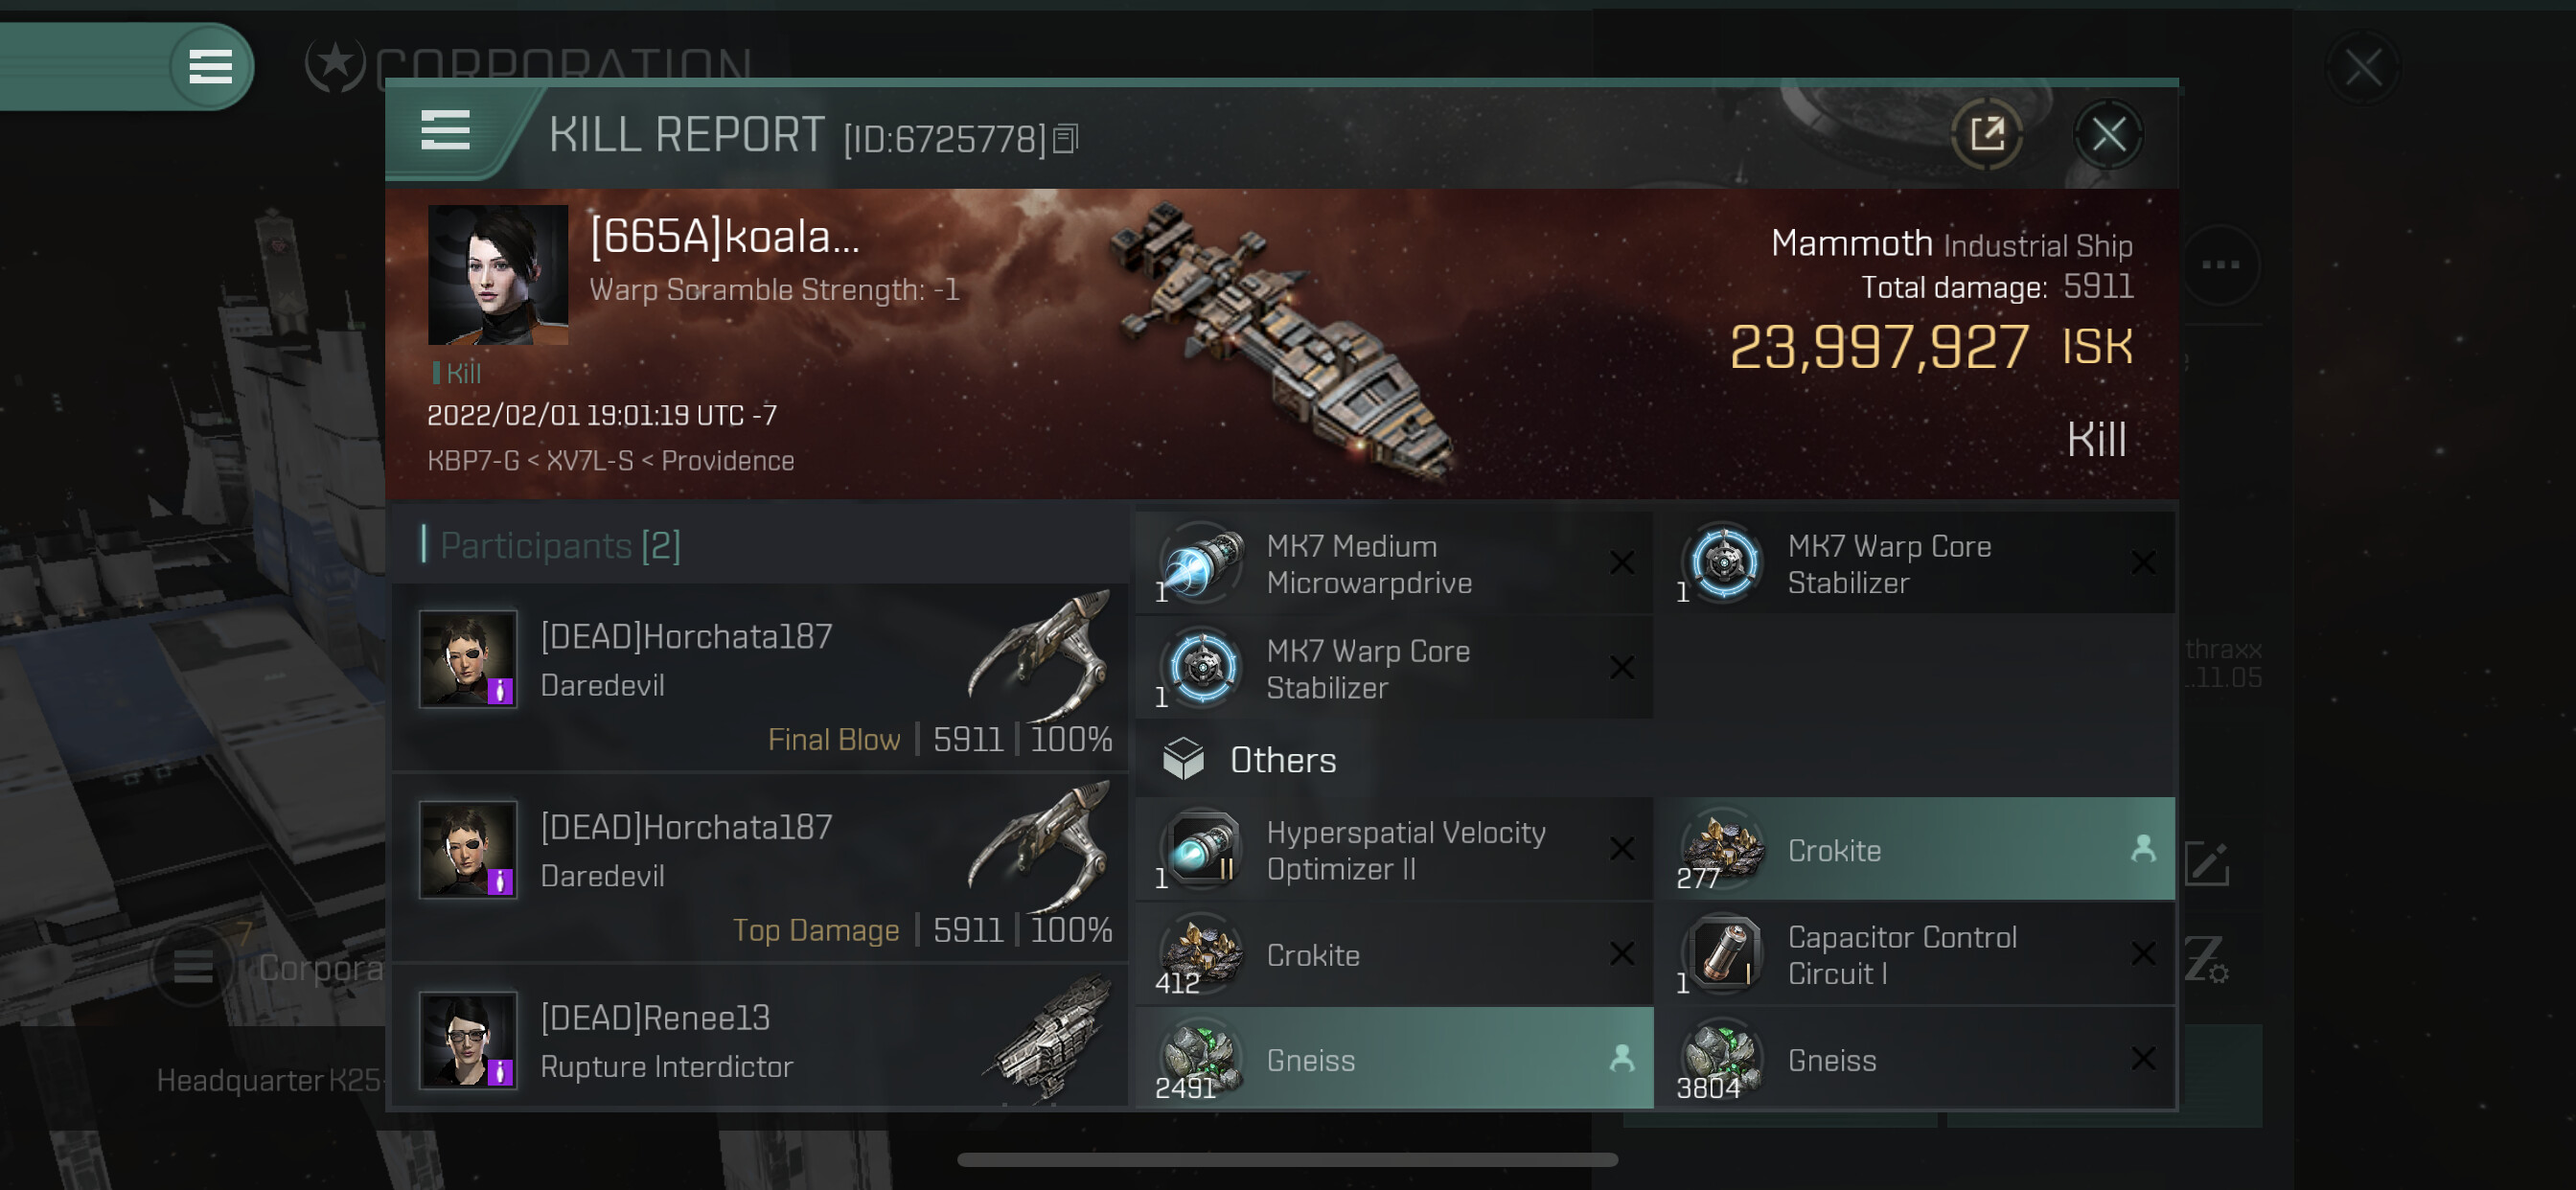Select the Crokite 412 ore icon
This screenshot has width=2576, height=1190.
pos(1202,955)
